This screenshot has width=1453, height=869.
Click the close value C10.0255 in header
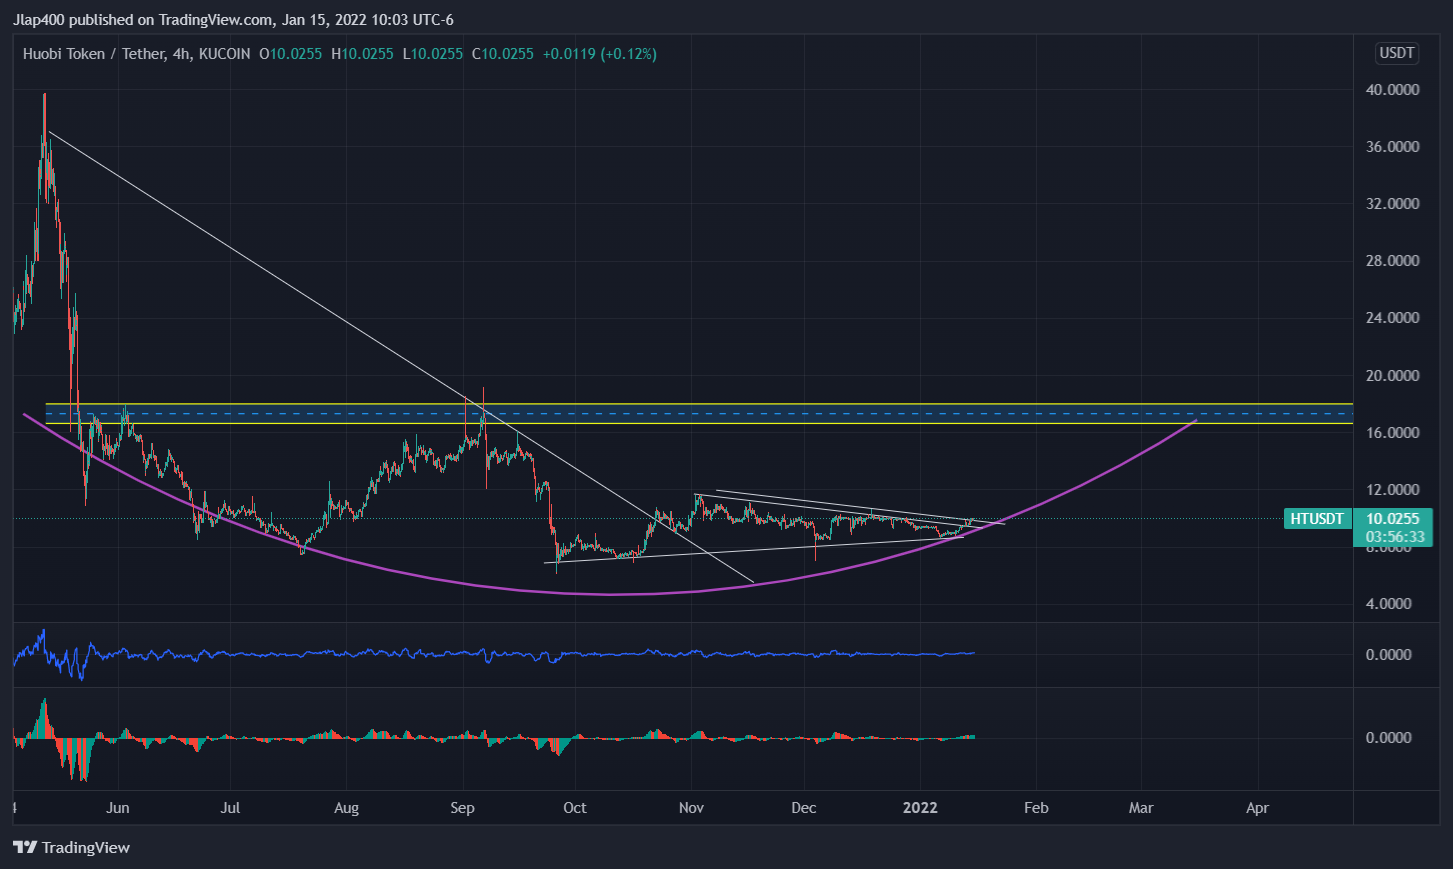tap(503, 54)
